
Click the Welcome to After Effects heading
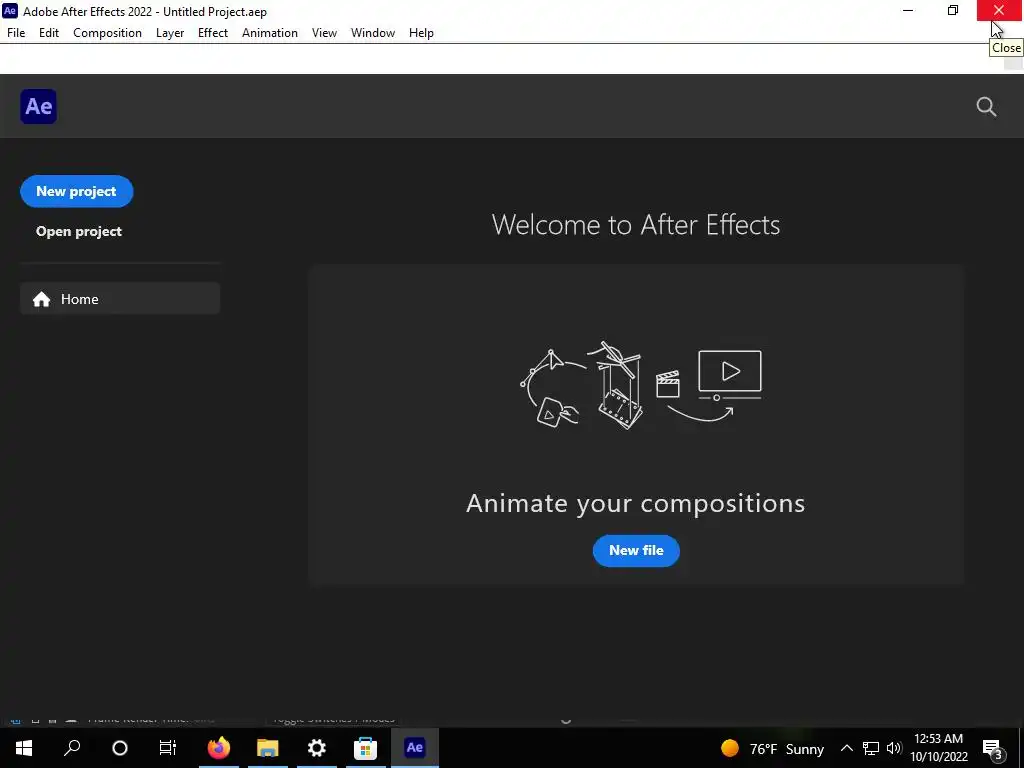tap(635, 225)
